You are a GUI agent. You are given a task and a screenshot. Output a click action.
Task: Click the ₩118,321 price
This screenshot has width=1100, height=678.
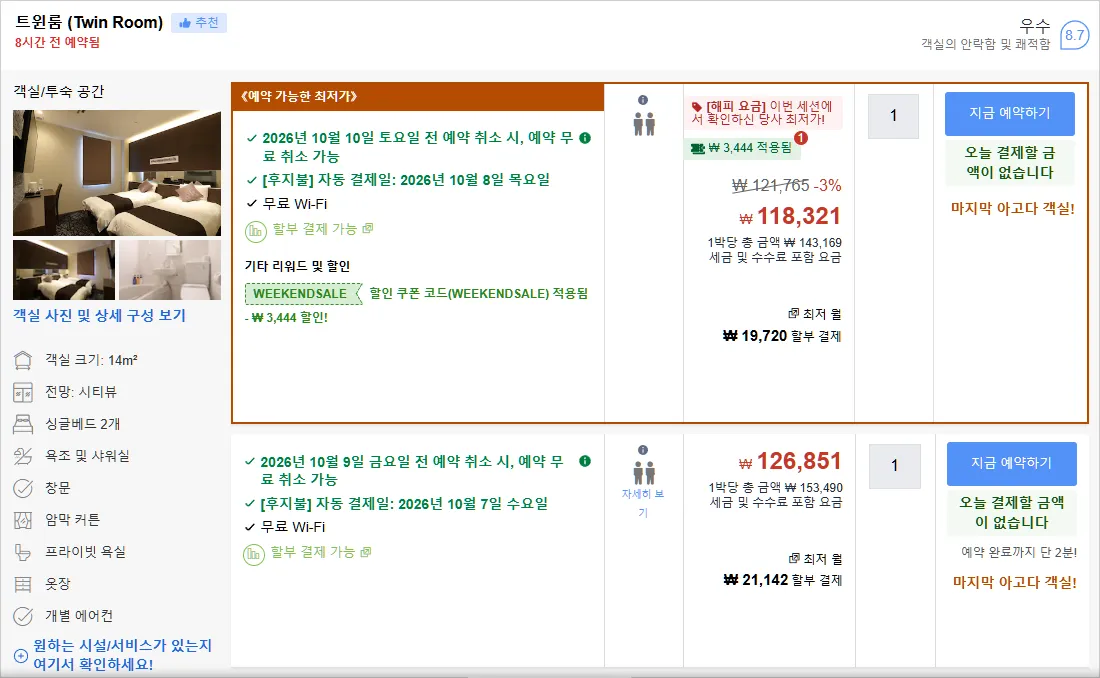(790, 216)
